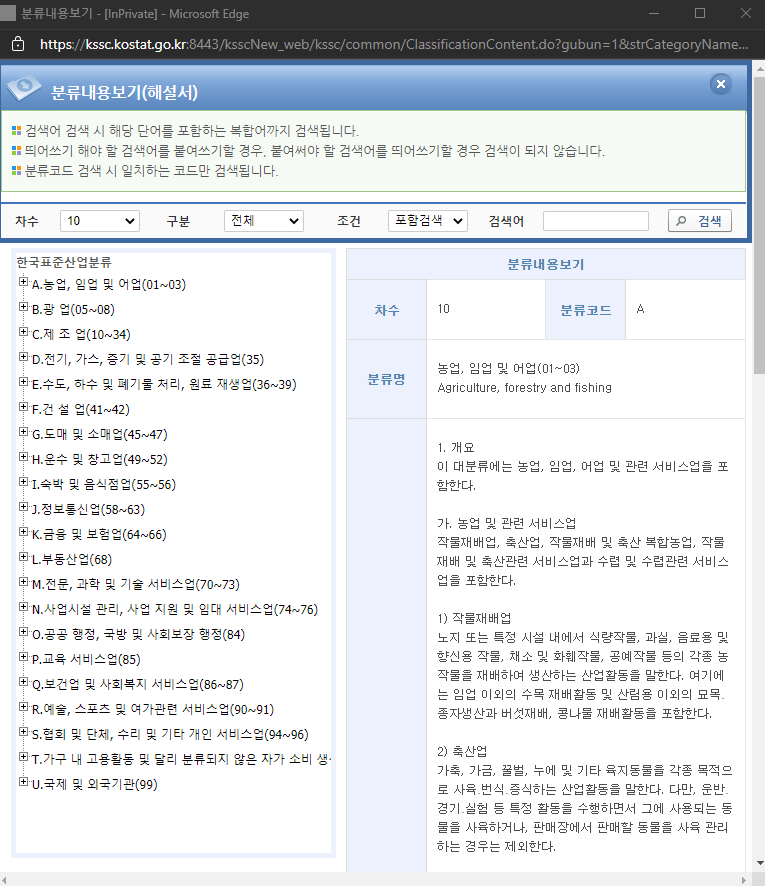
Task: Expand plus icon for O.공공 행정, 국방
Action: (23, 631)
